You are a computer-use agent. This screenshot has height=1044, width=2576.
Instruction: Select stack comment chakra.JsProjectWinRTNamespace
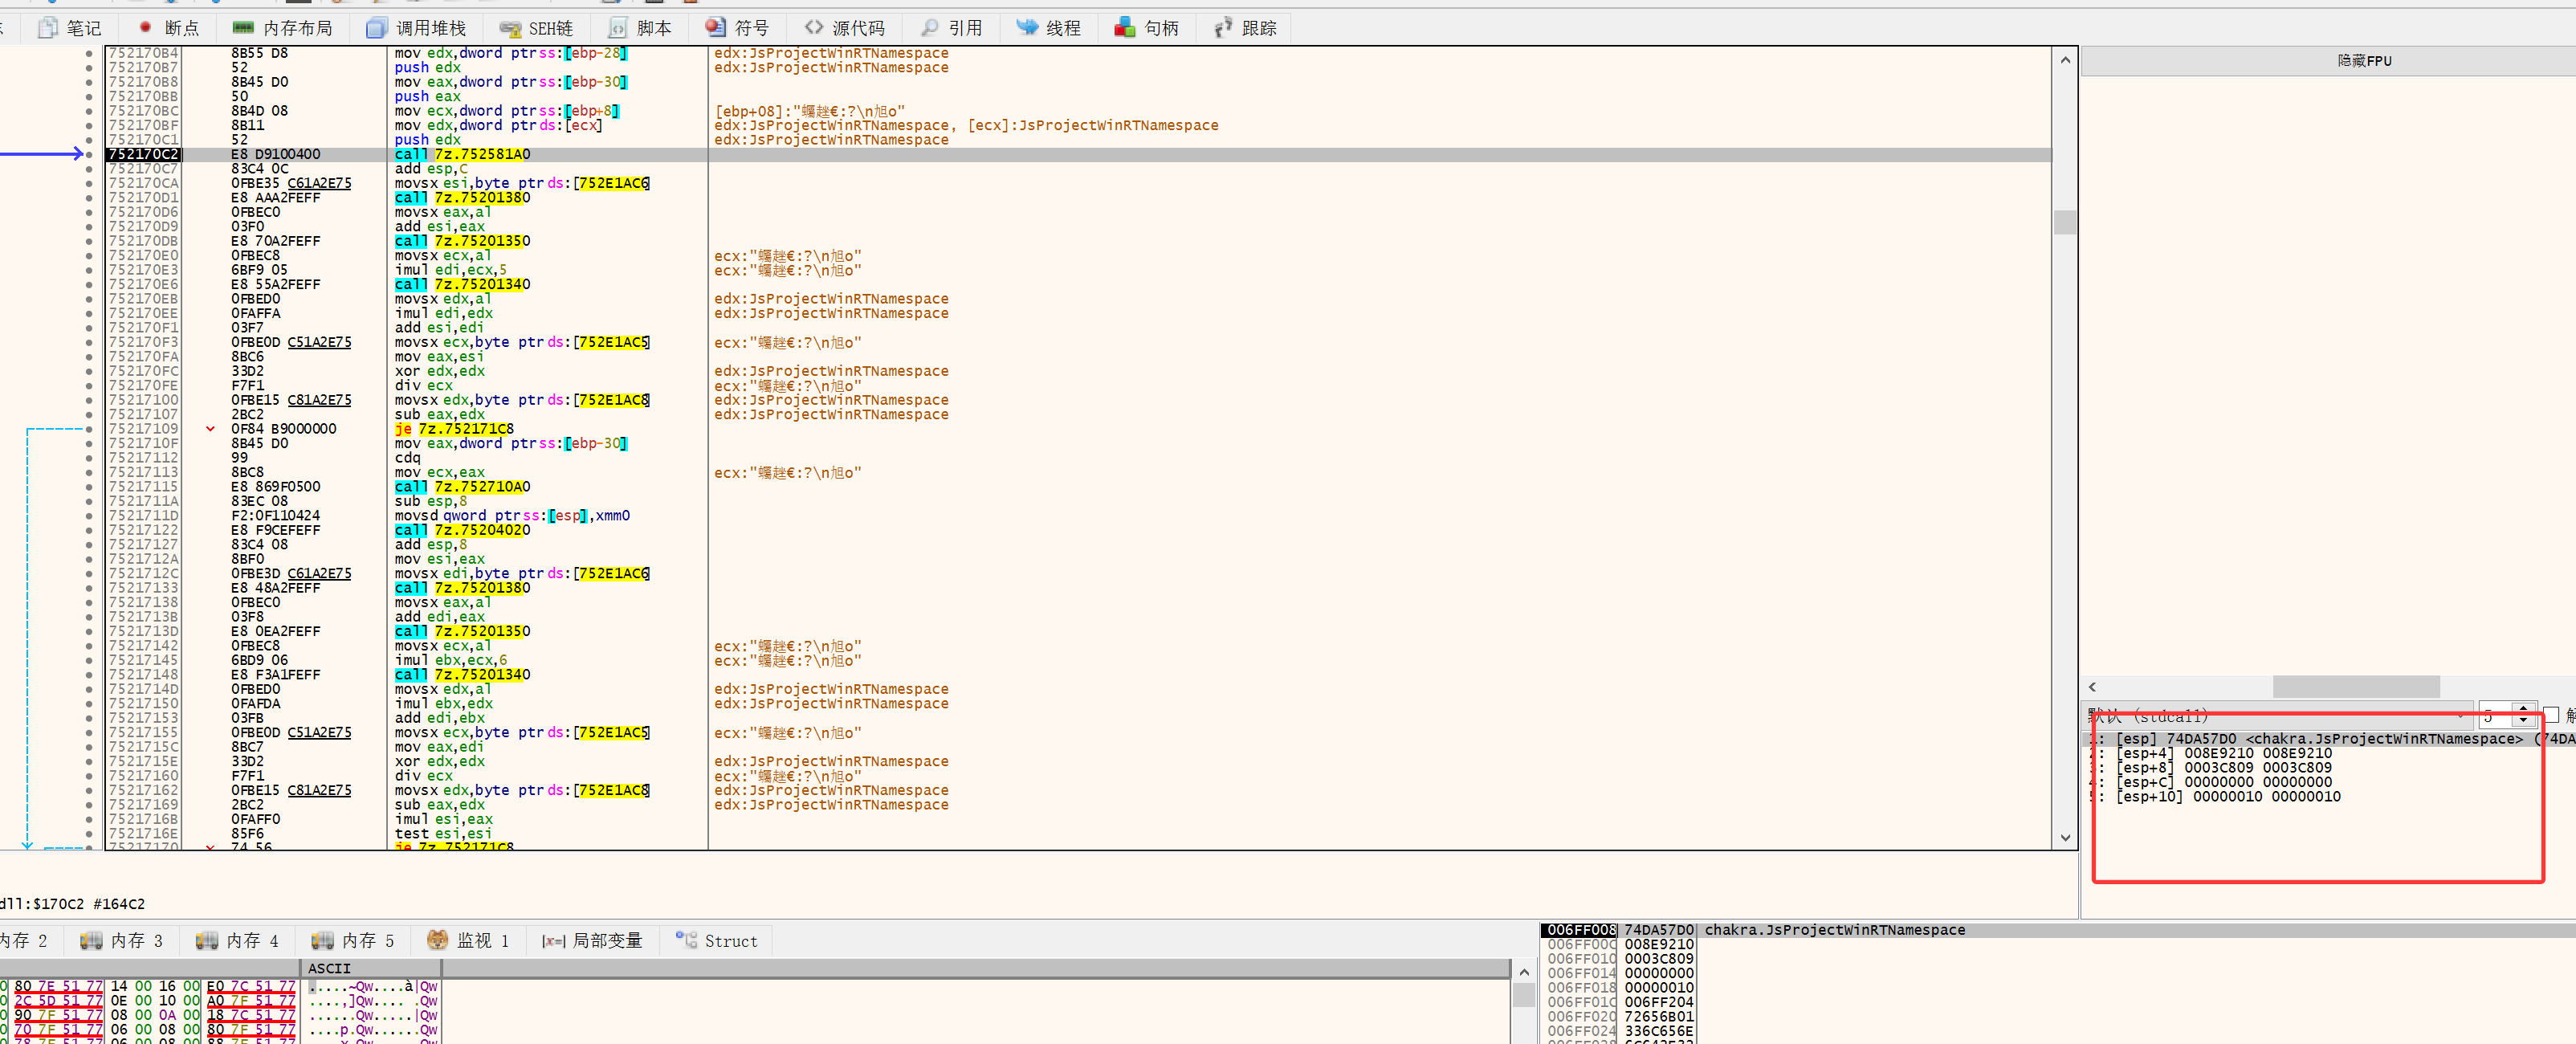coord(1834,930)
